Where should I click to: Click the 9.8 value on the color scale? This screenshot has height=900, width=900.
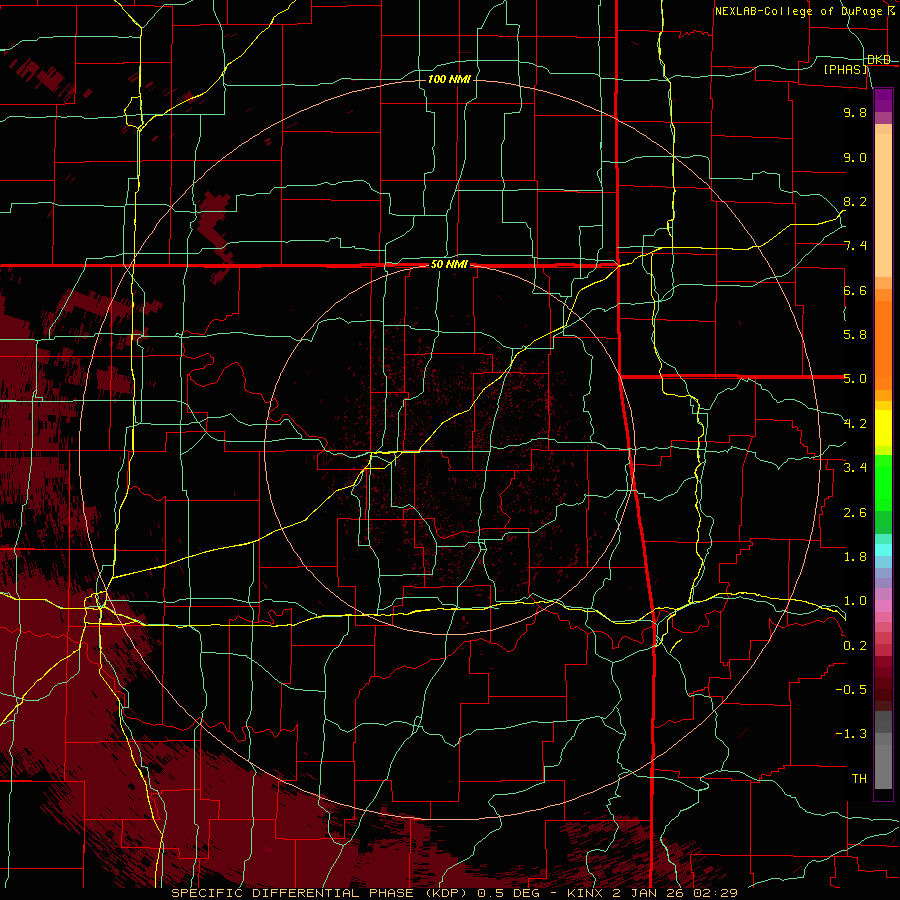point(855,112)
